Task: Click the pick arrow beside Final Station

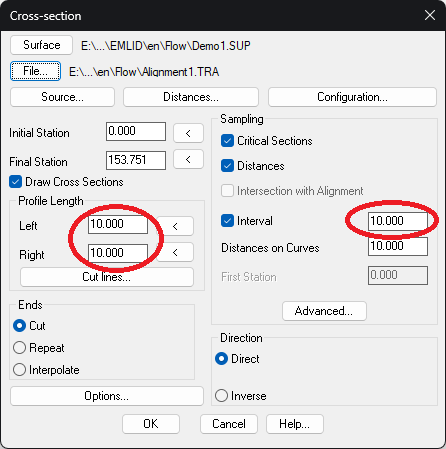Action: point(188,159)
